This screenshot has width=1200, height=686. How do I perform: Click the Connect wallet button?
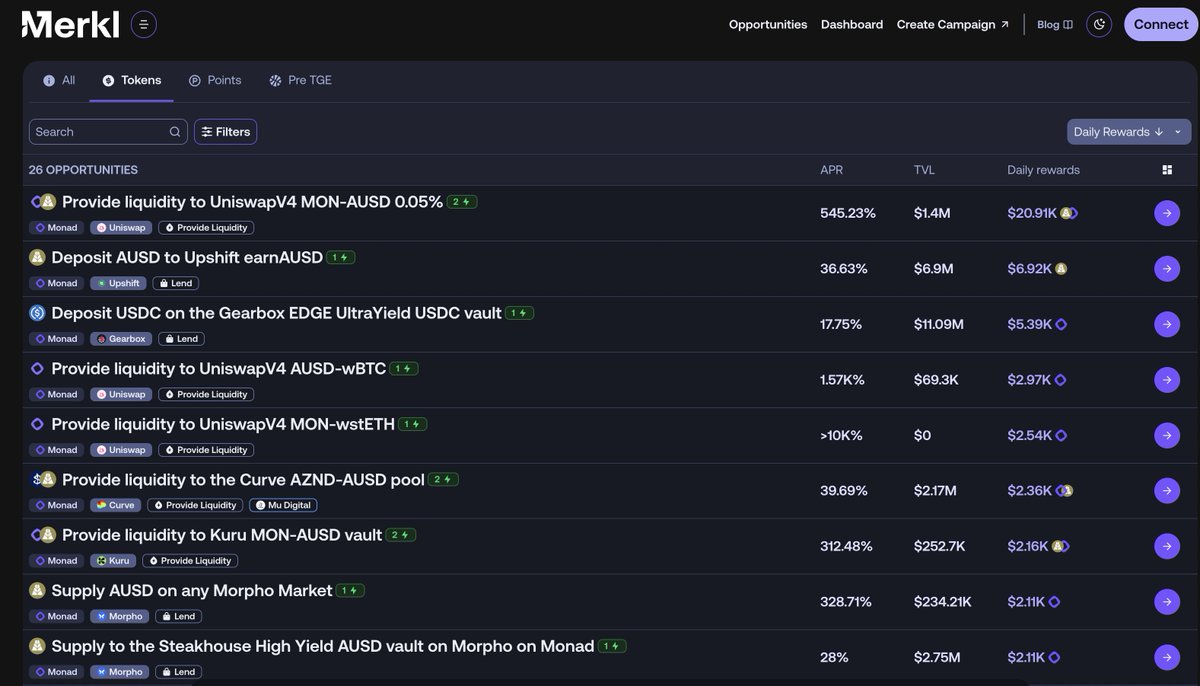(x=1161, y=24)
